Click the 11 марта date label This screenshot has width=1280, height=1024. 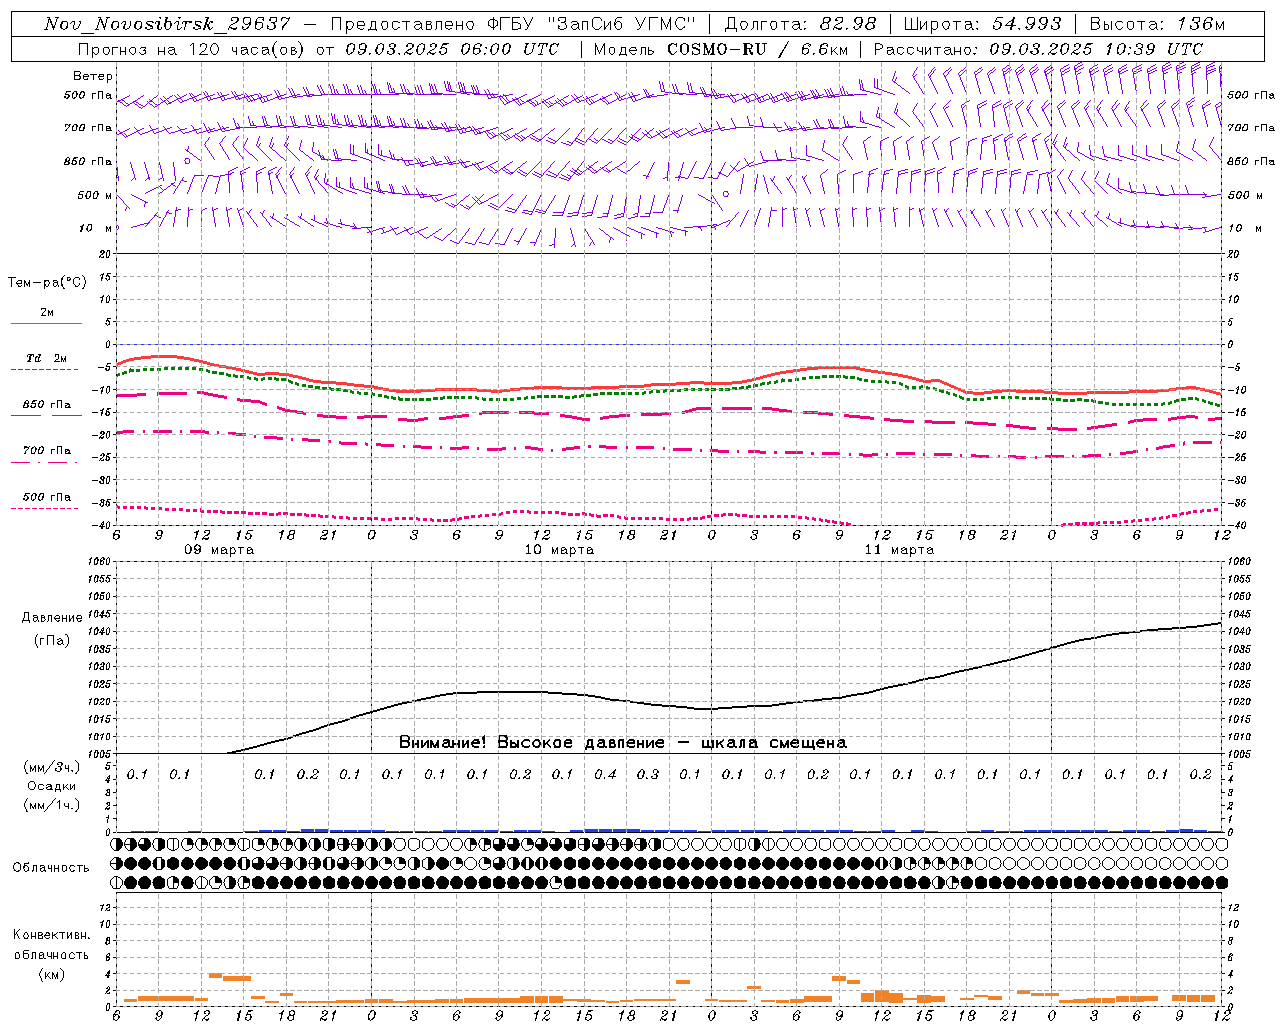click(x=899, y=550)
